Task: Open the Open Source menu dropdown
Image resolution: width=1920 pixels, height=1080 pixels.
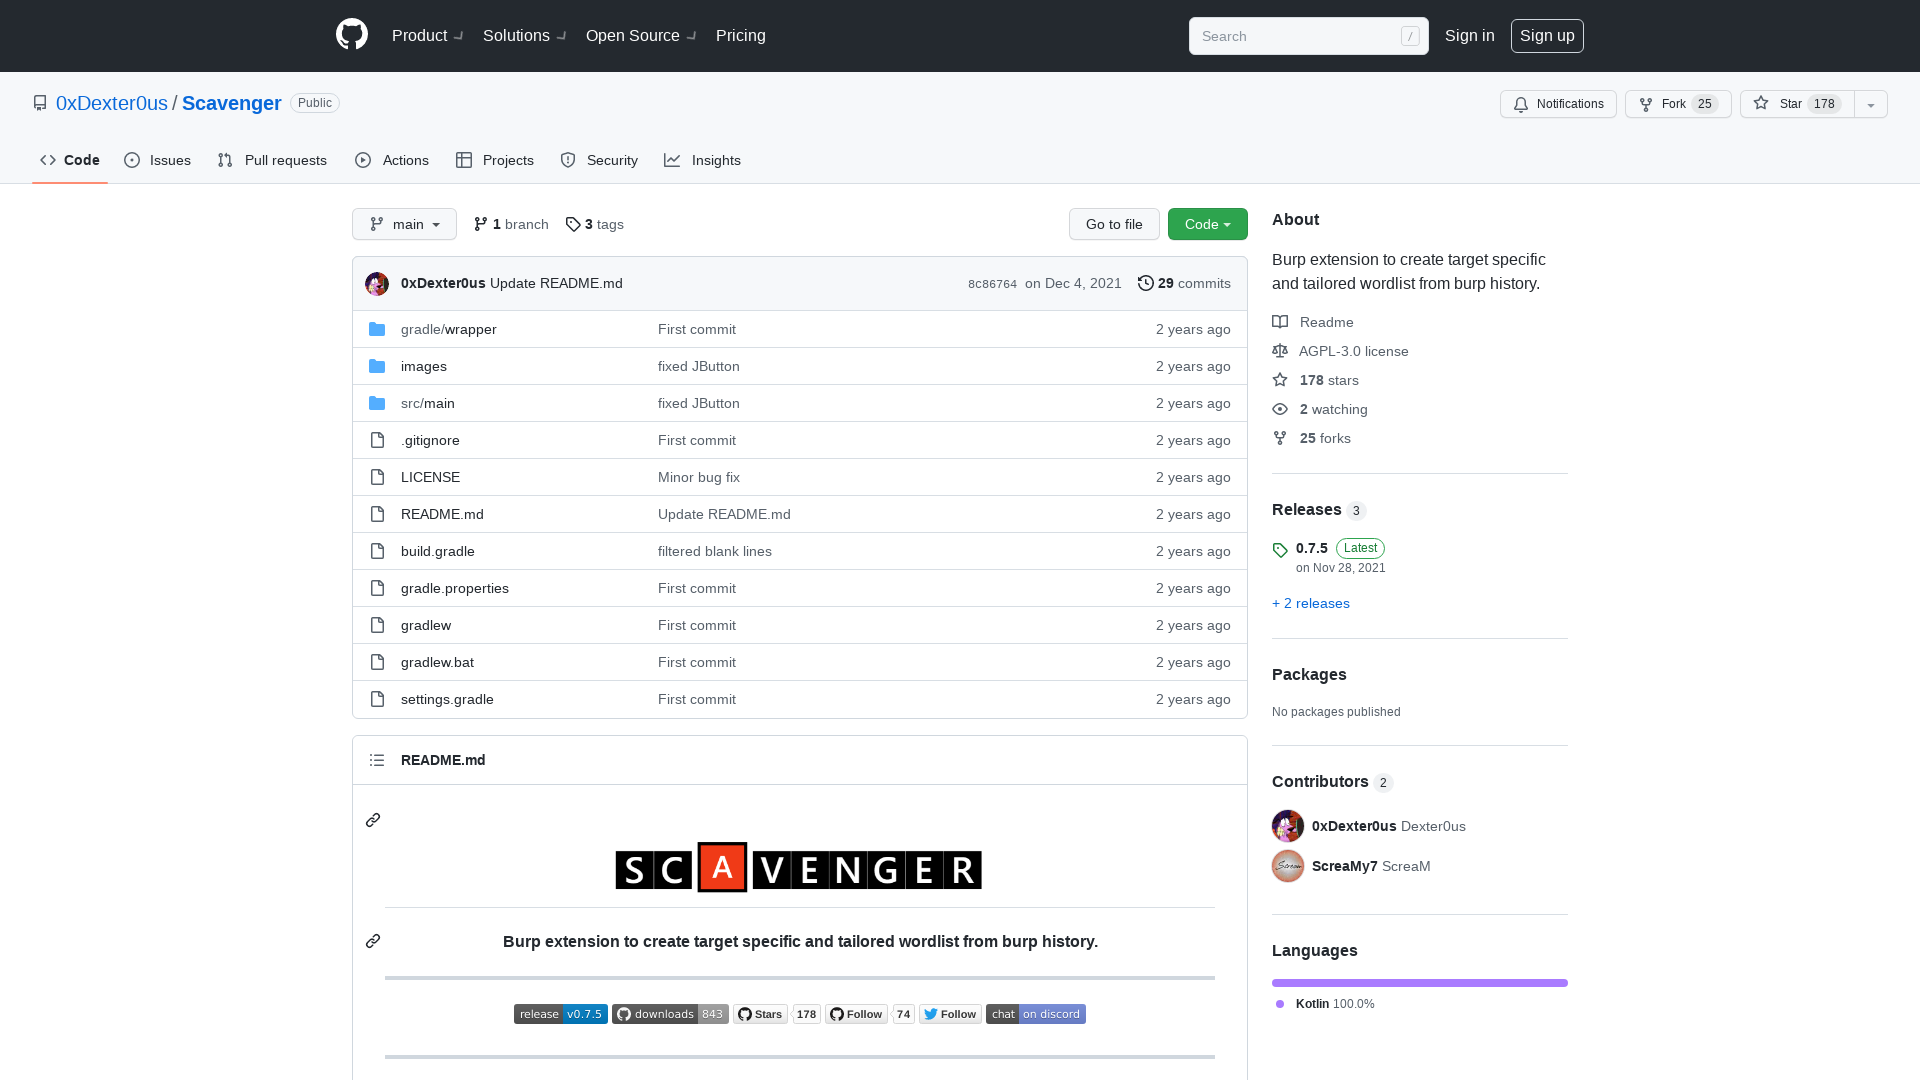Action: point(641,36)
